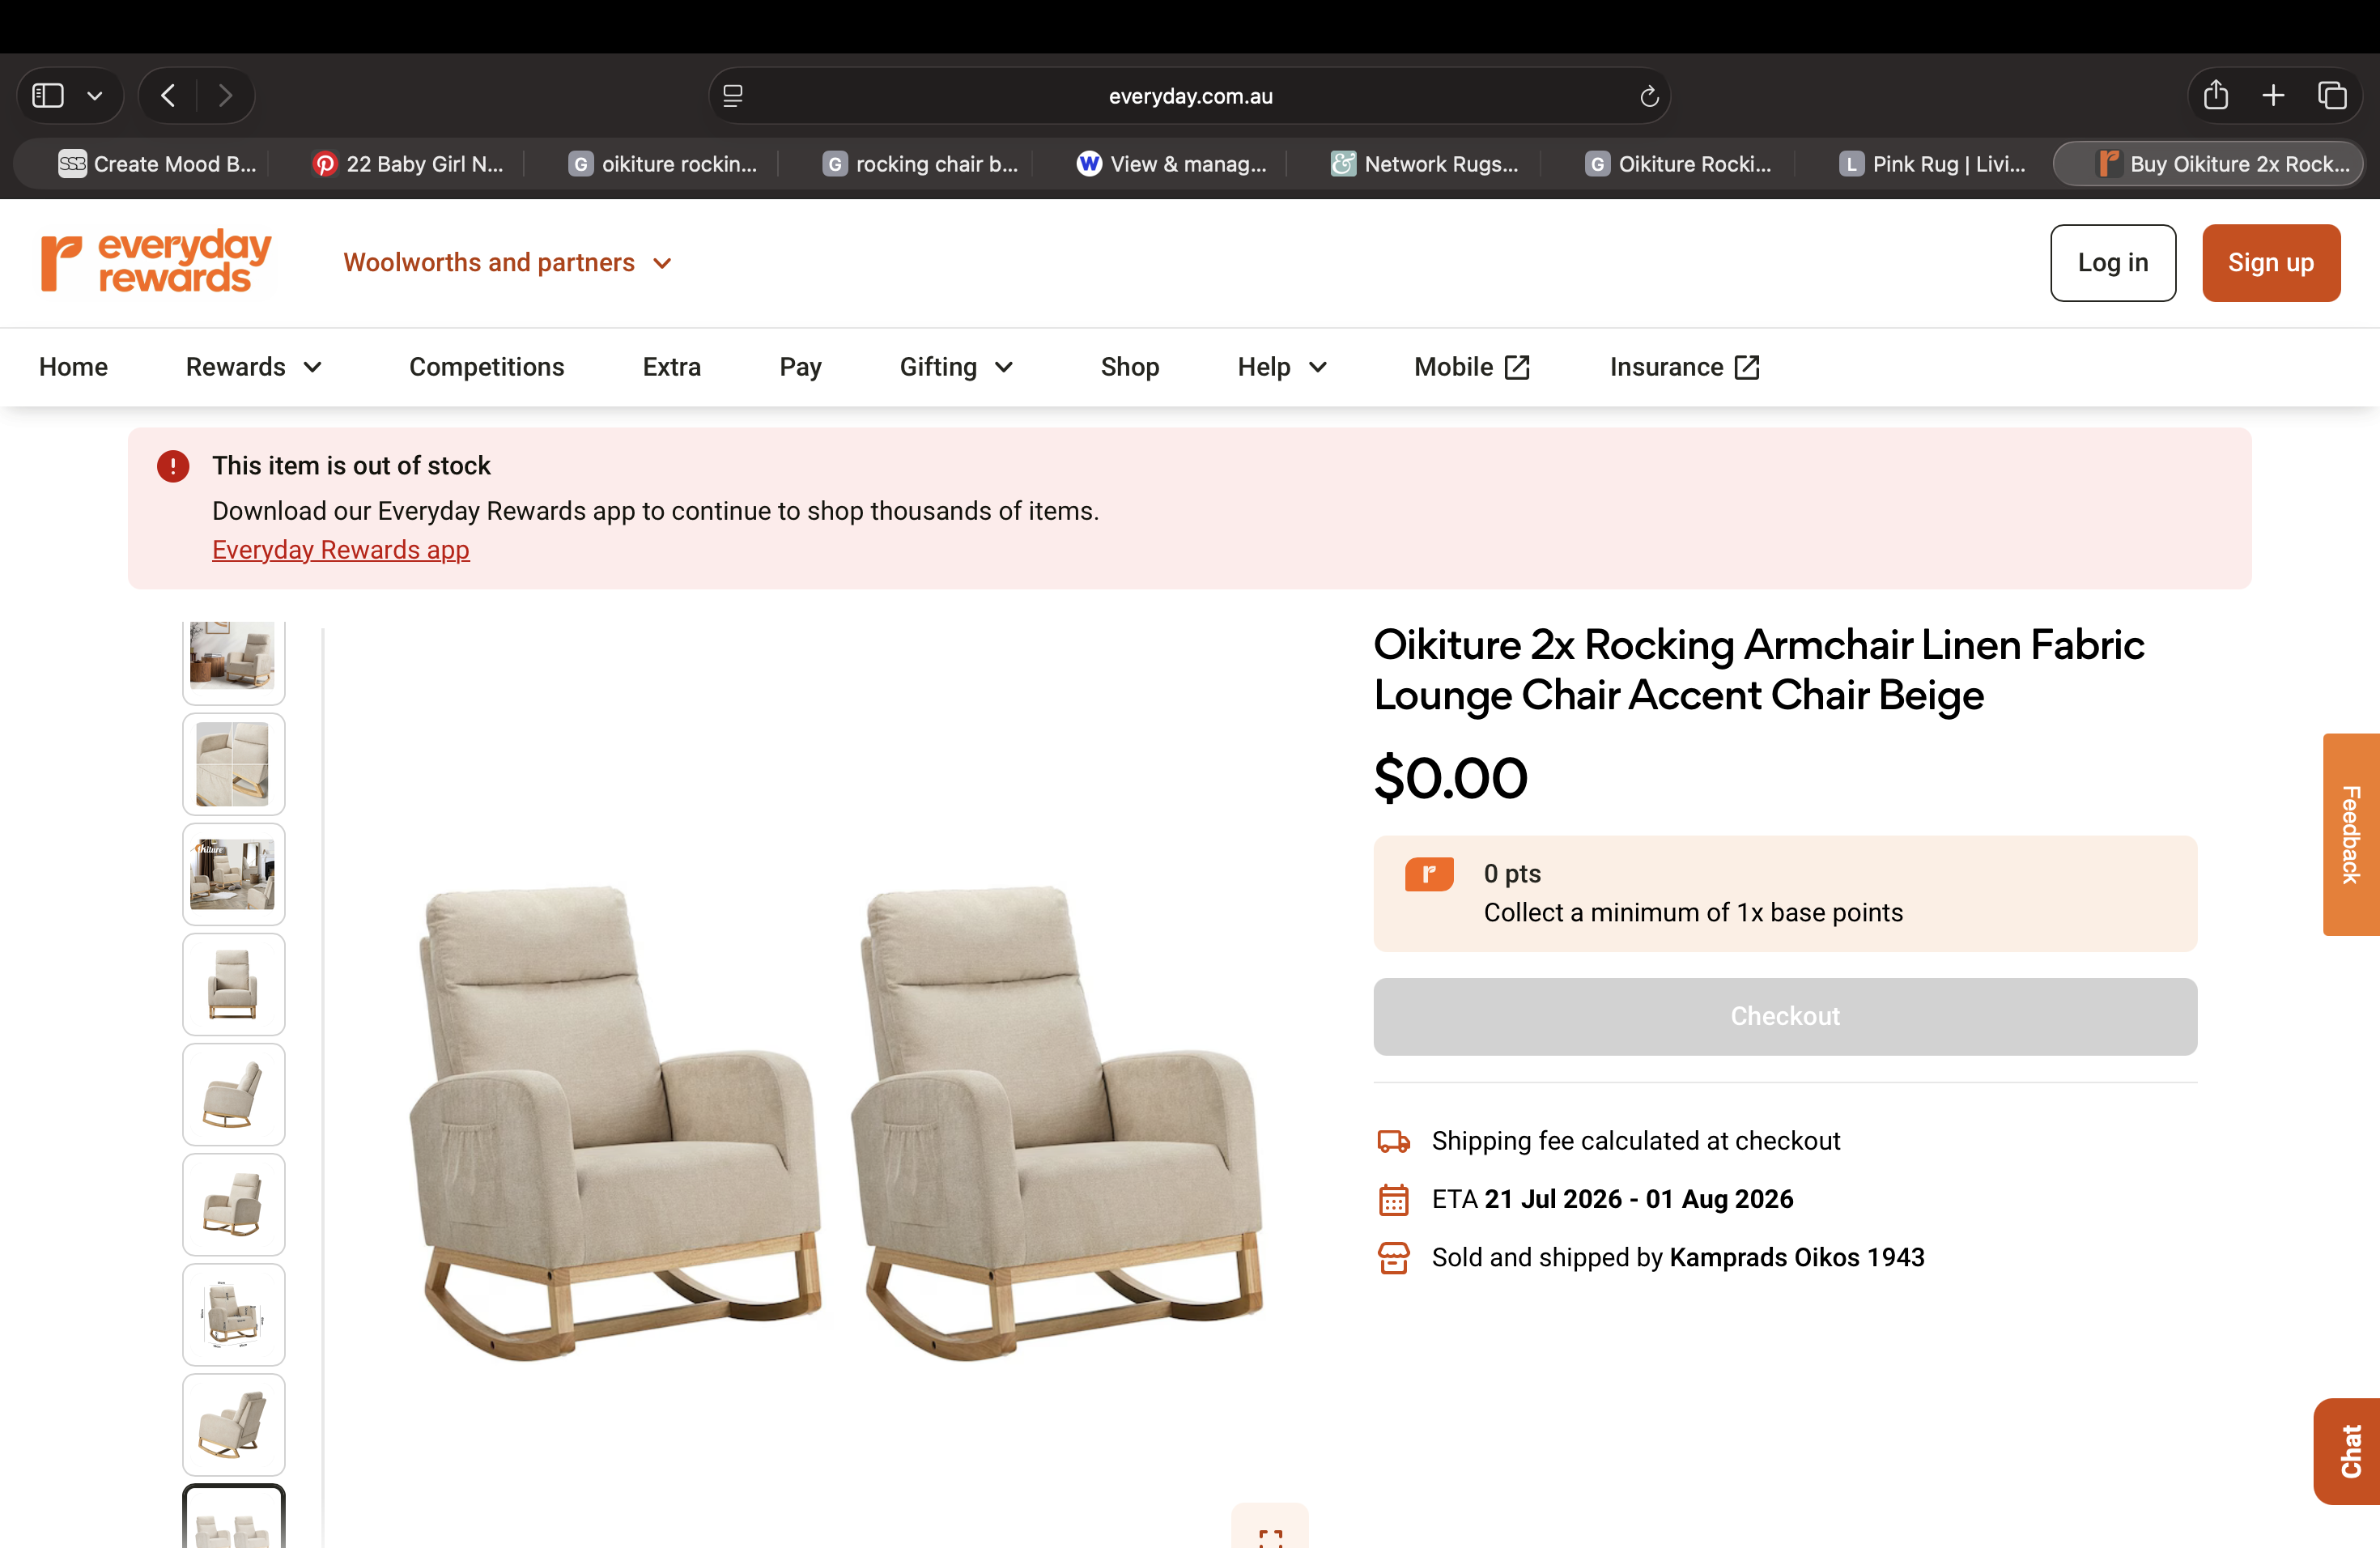Click the Kamprads Oikos 1943 seller name
This screenshot has height=1548, width=2380.
[x=1797, y=1257]
